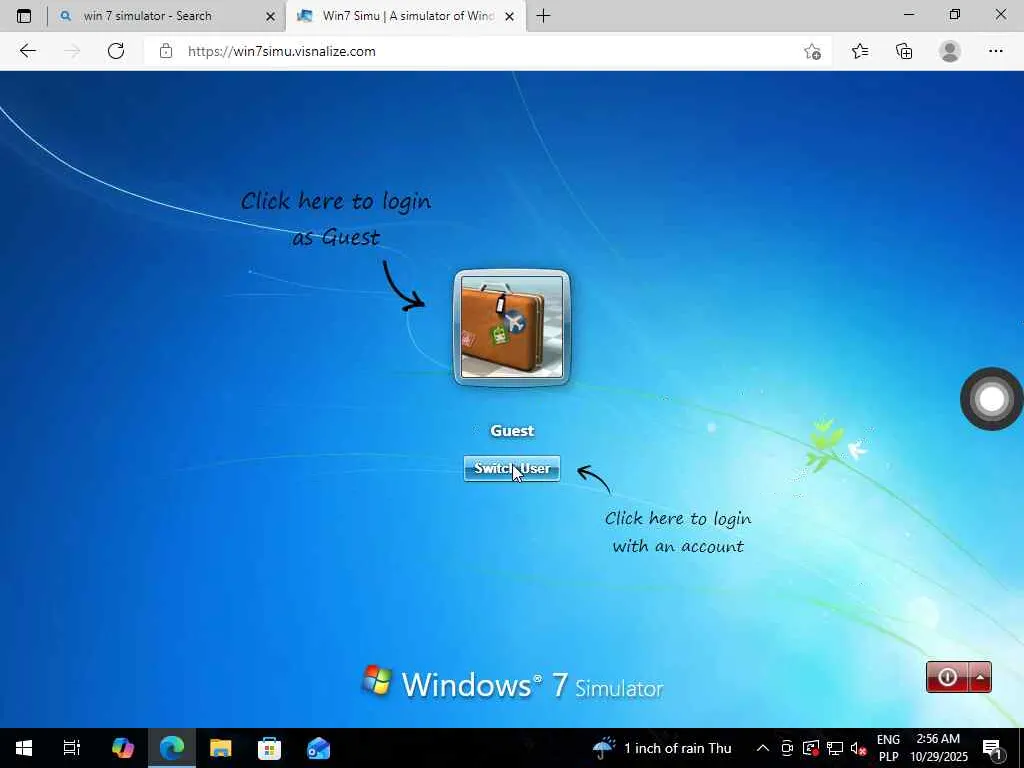This screenshot has width=1024, height=768.
Task: Click the floating round assistive button
Action: [x=991, y=399]
